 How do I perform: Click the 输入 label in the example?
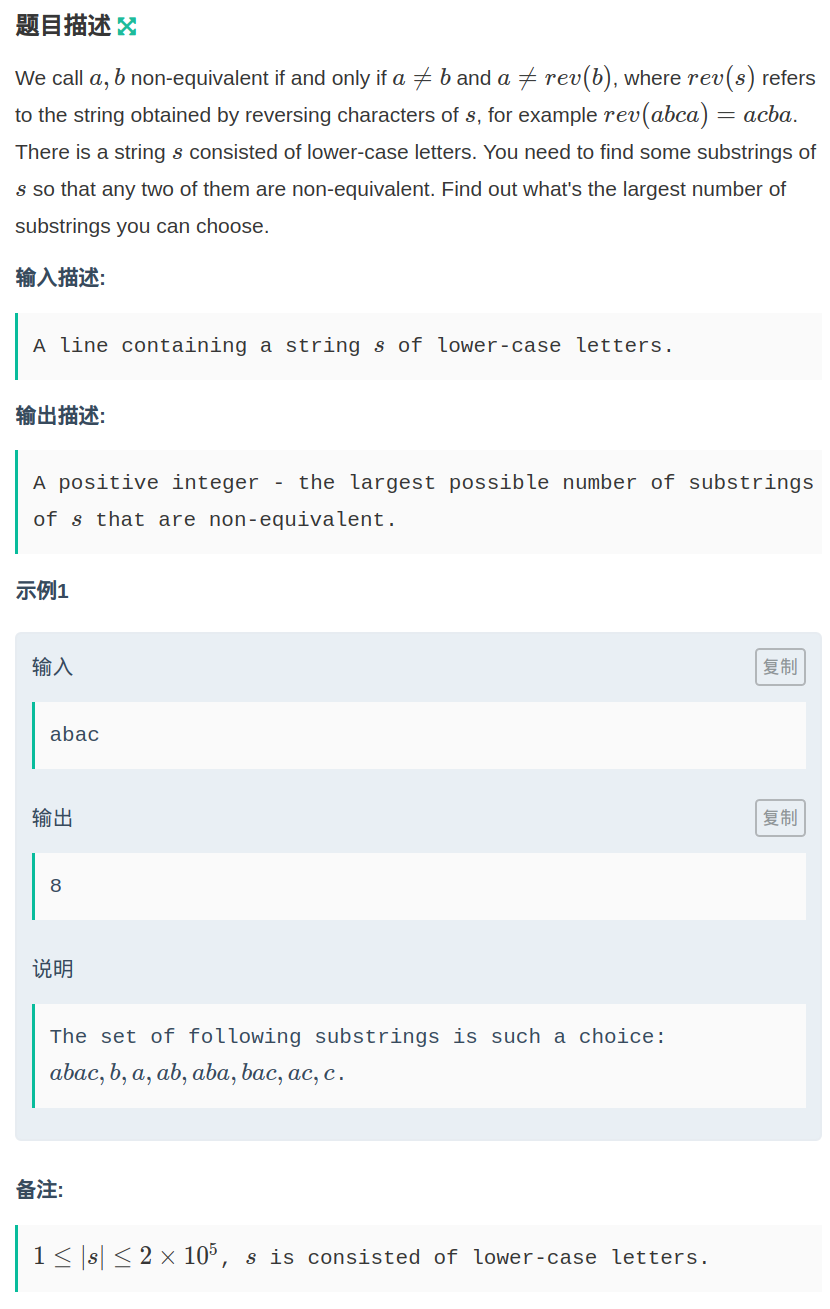(52, 667)
